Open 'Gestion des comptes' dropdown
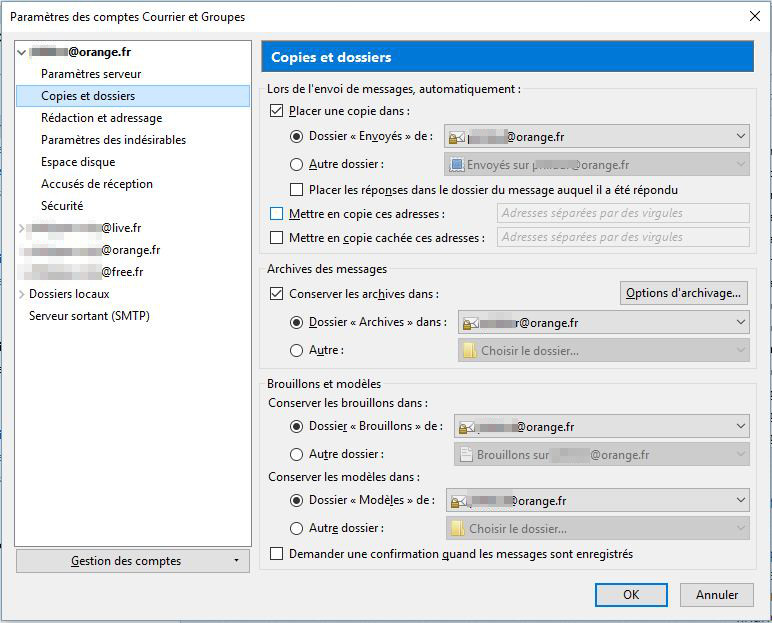Viewport: 772px width, 623px height. pyautogui.click(x=133, y=561)
